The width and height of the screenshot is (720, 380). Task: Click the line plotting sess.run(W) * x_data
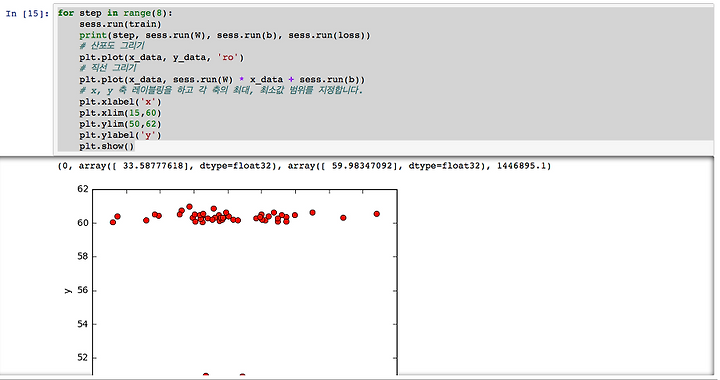tap(222, 79)
